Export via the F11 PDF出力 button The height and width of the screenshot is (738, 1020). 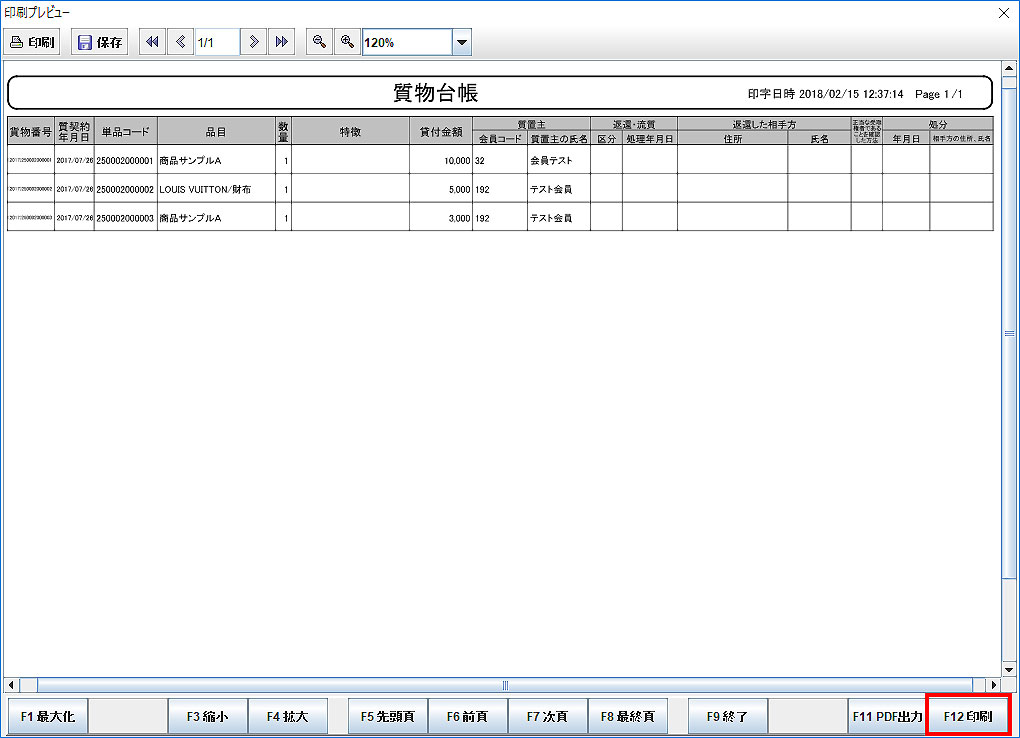887,717
